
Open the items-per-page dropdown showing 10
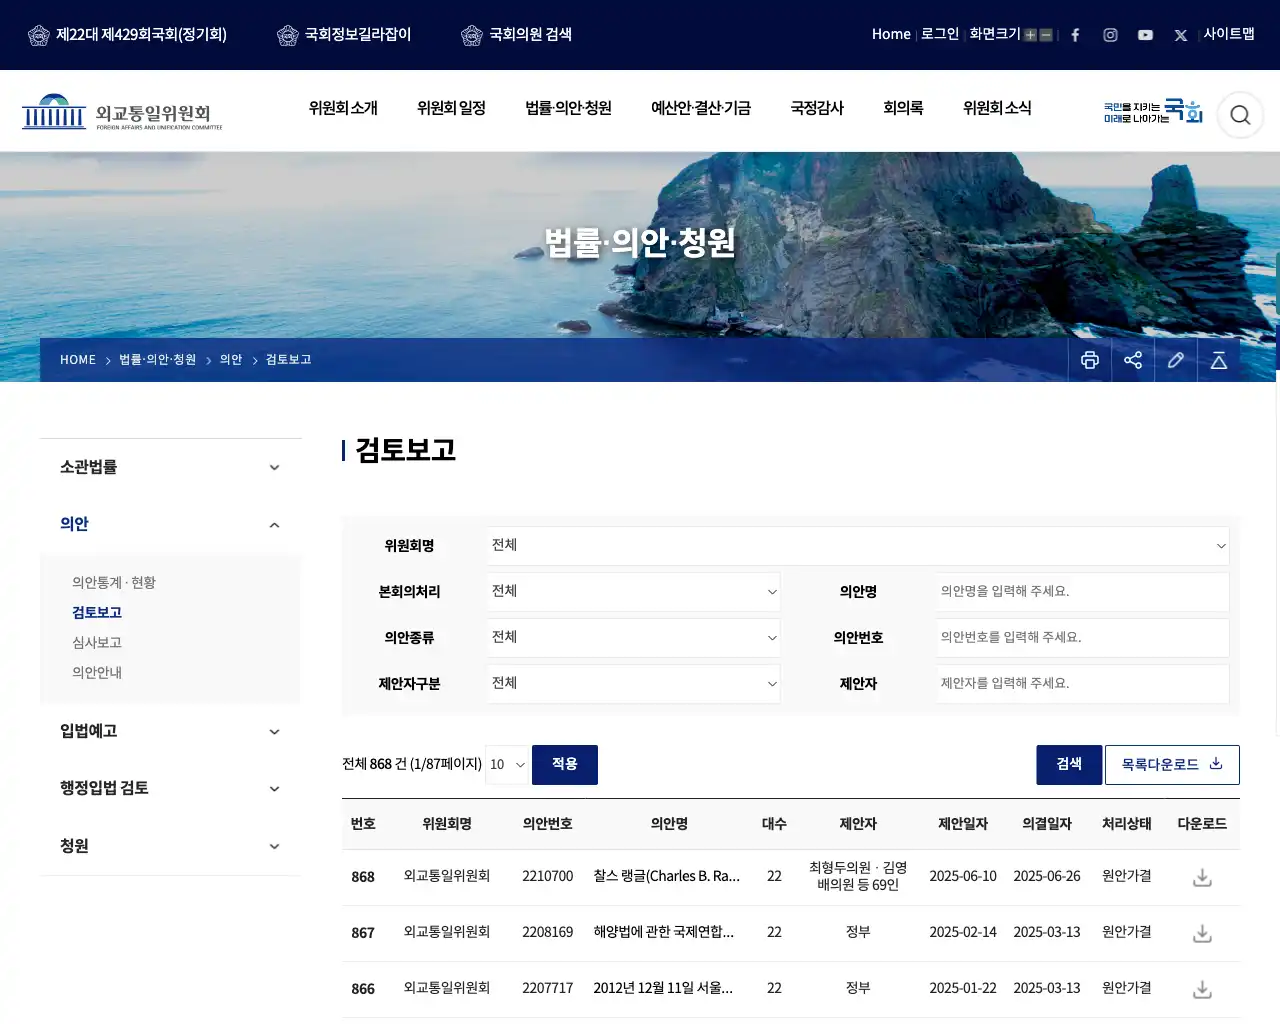coord(507,765)
